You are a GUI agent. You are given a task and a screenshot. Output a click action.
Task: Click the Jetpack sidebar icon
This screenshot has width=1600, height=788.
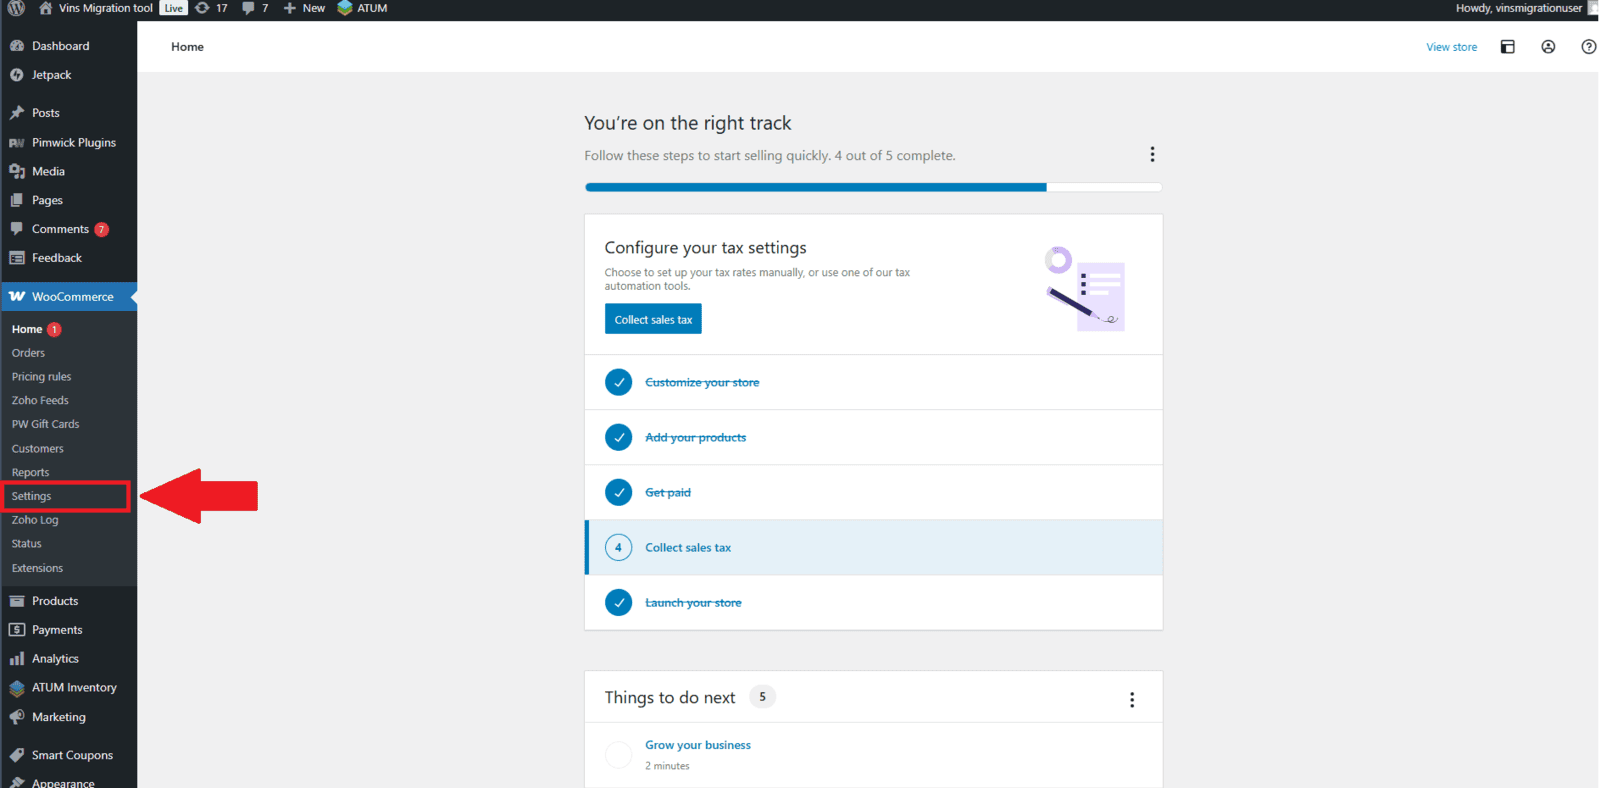tap(17, 75)
